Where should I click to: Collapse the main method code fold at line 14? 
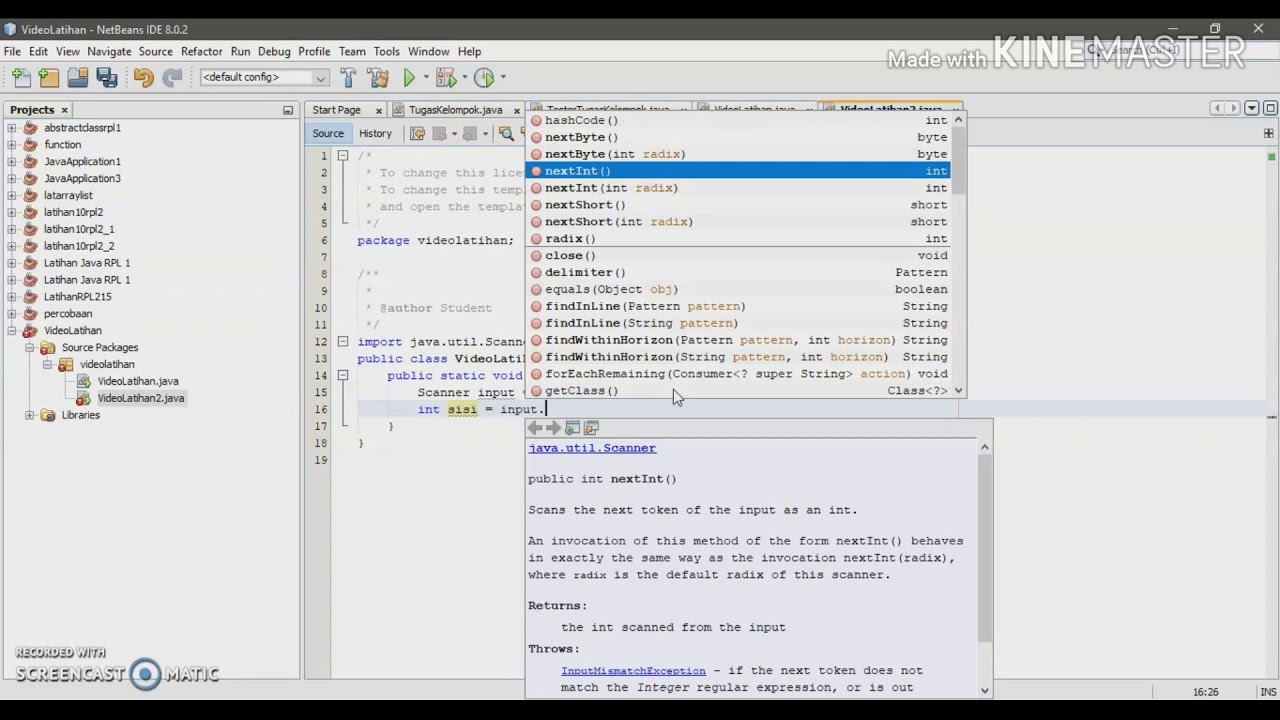pos(342,376)
